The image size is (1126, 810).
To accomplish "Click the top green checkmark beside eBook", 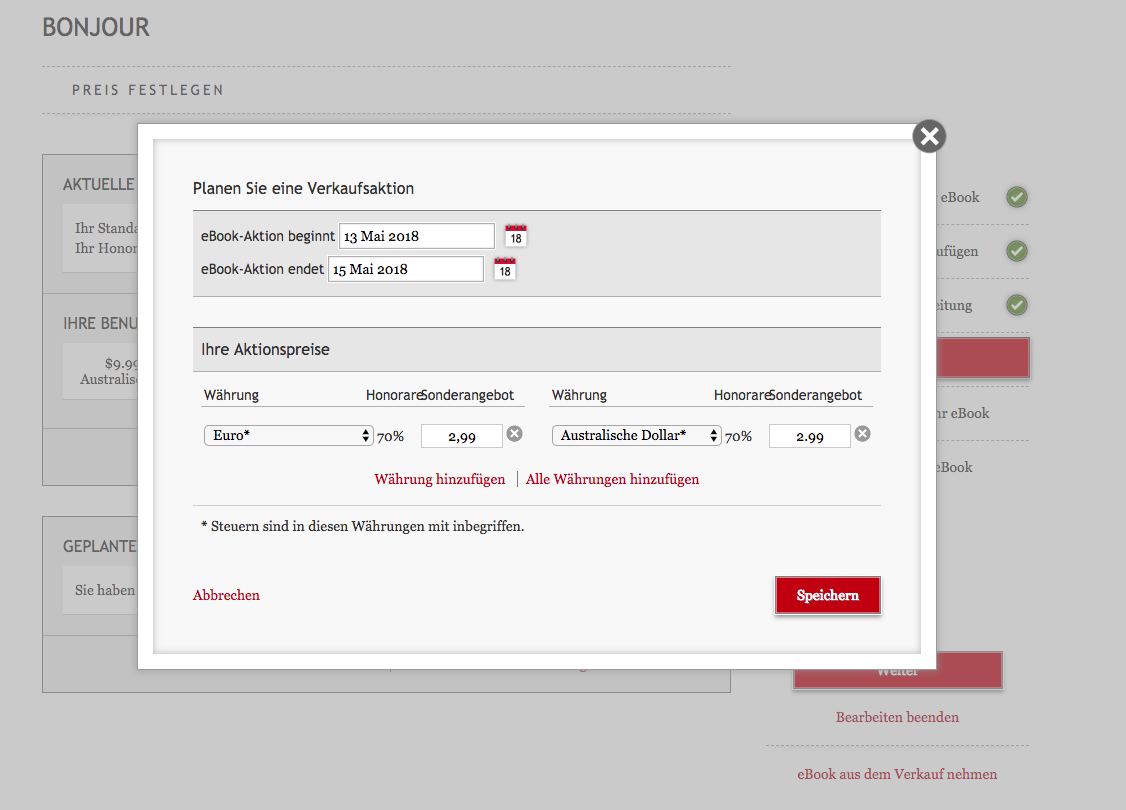I will pos(1017,197).
